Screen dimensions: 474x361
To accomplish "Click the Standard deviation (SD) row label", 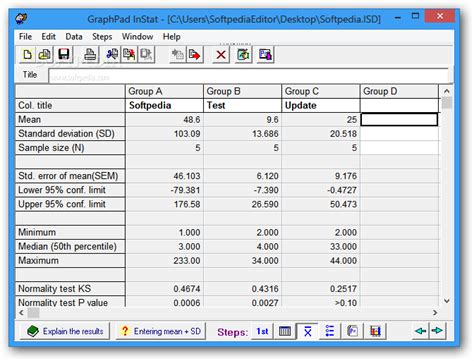I will (x=70, y=133).
